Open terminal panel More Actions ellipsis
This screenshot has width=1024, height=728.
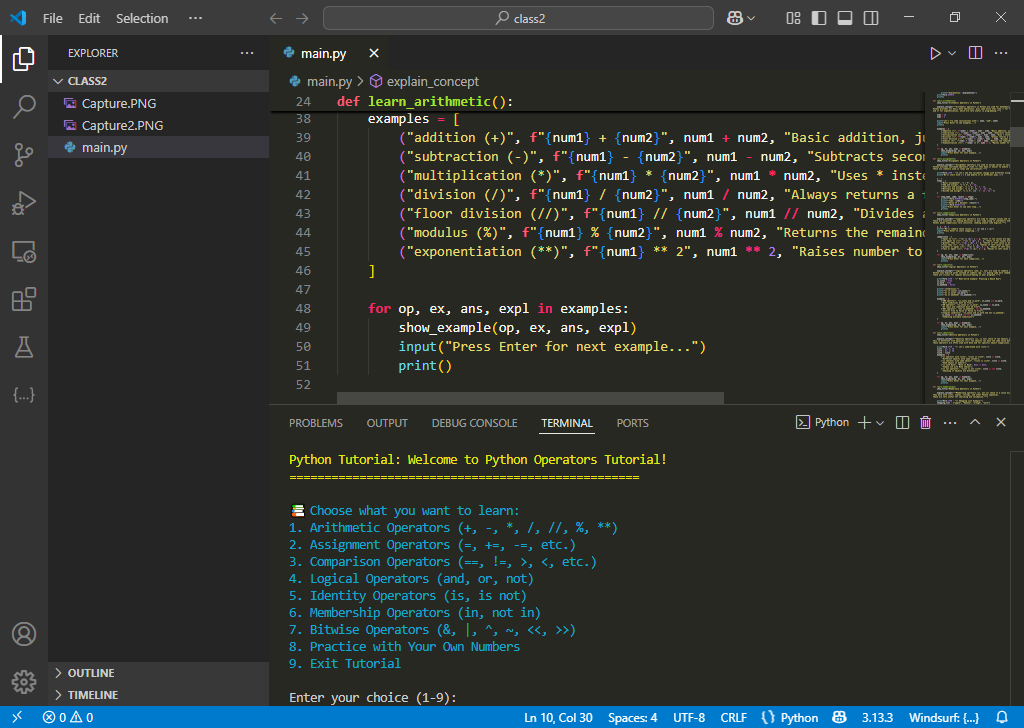point(950,422)
